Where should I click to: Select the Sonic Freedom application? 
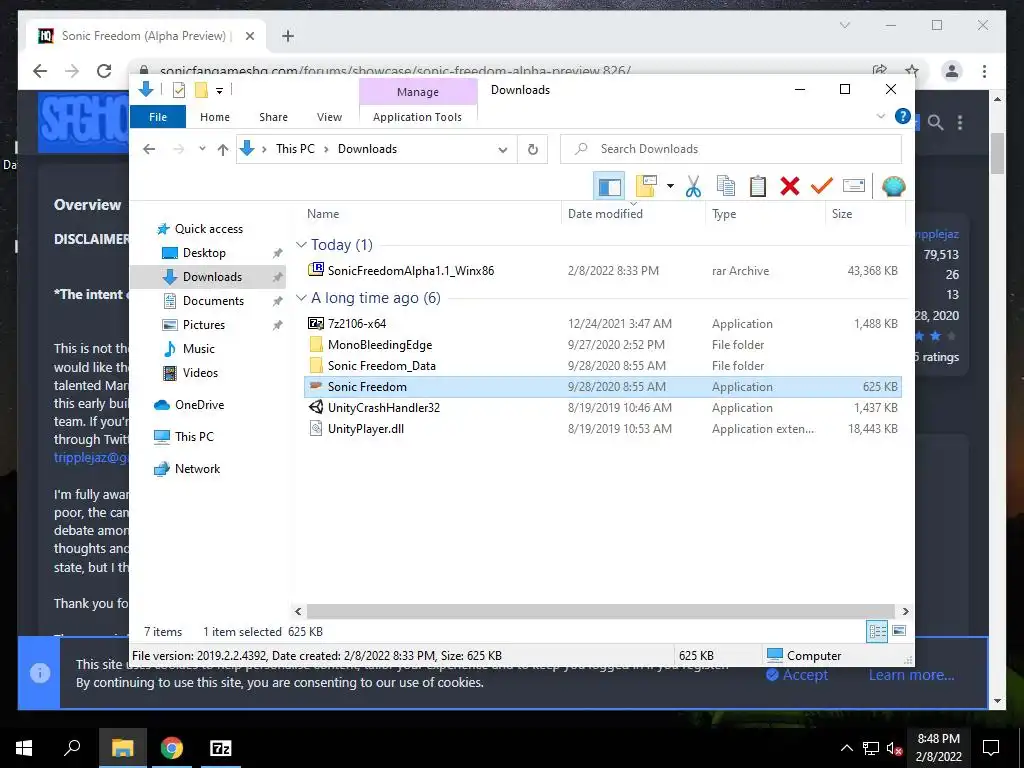coord(603,387)
